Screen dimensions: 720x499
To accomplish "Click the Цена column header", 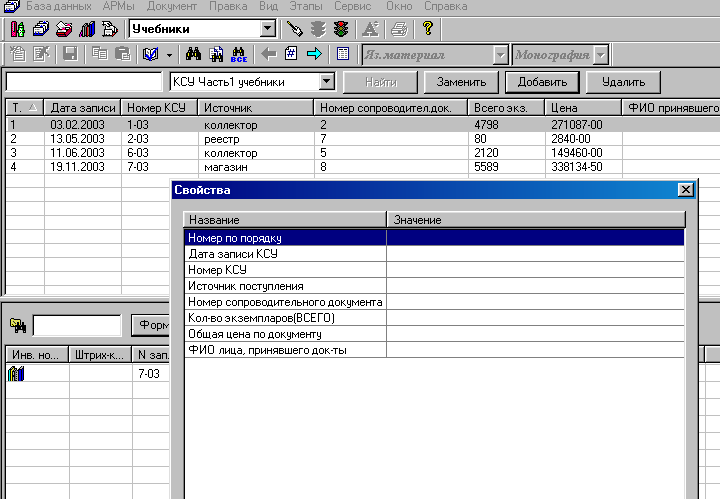I will click(x=583, y=108).
